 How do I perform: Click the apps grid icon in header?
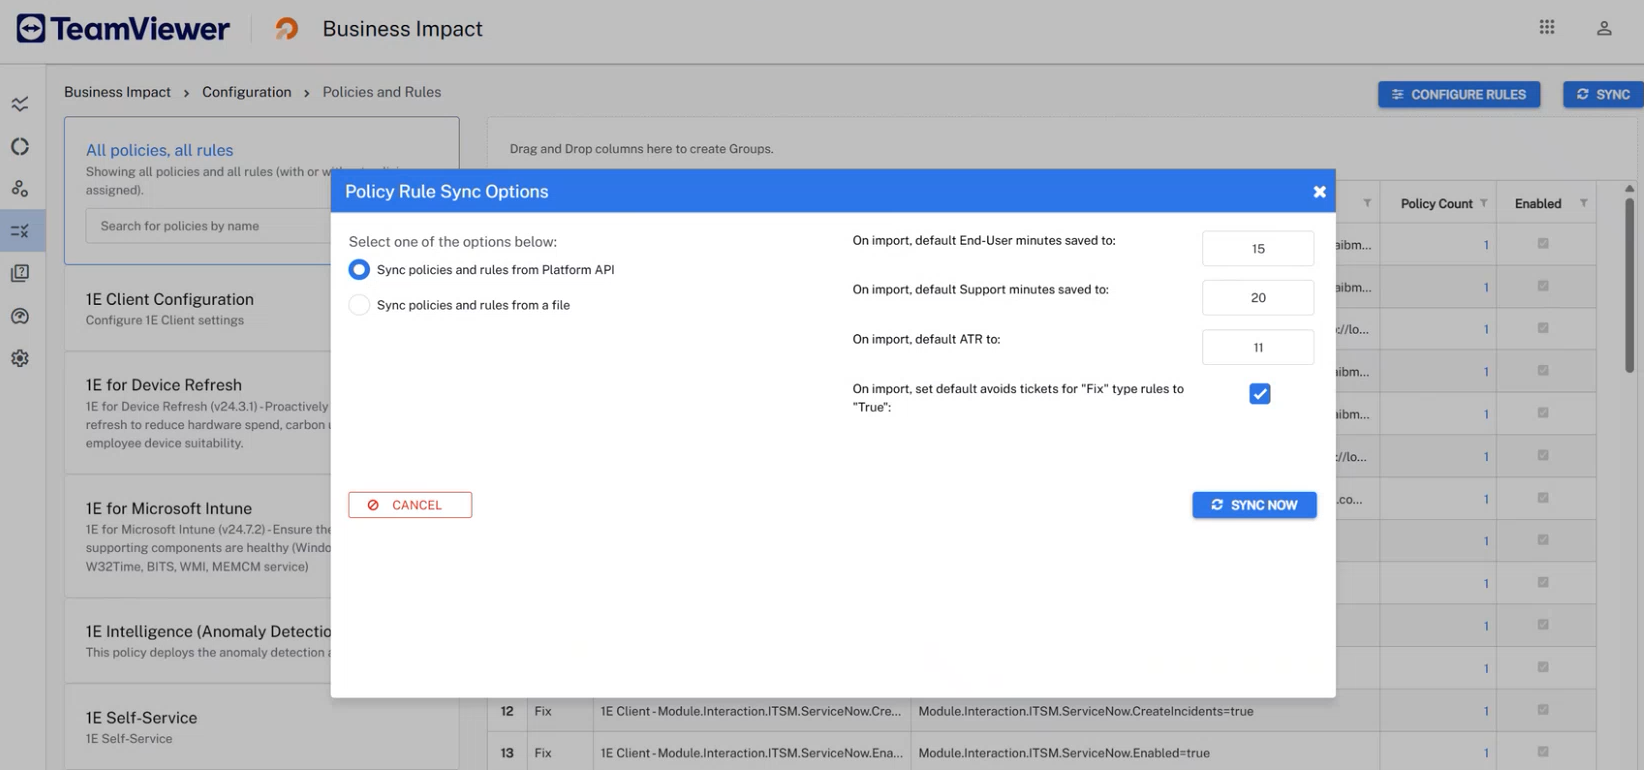coord(1546,28)
